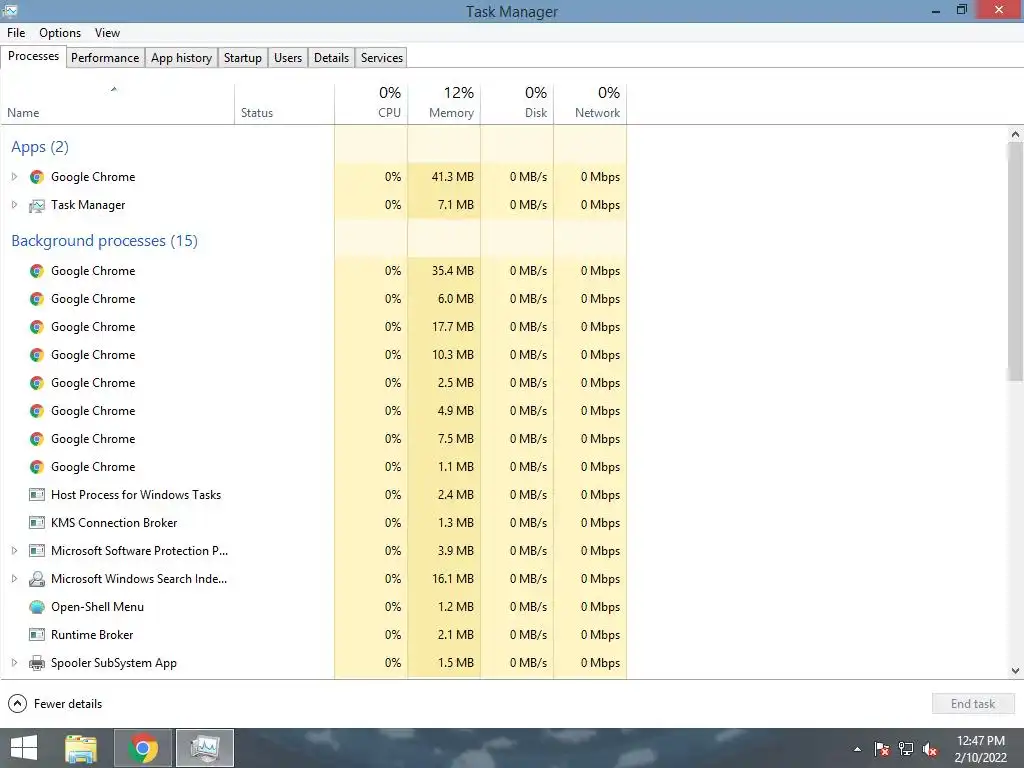
Task: Expand Microsoft Software Protection process
Action: point(14,551)
